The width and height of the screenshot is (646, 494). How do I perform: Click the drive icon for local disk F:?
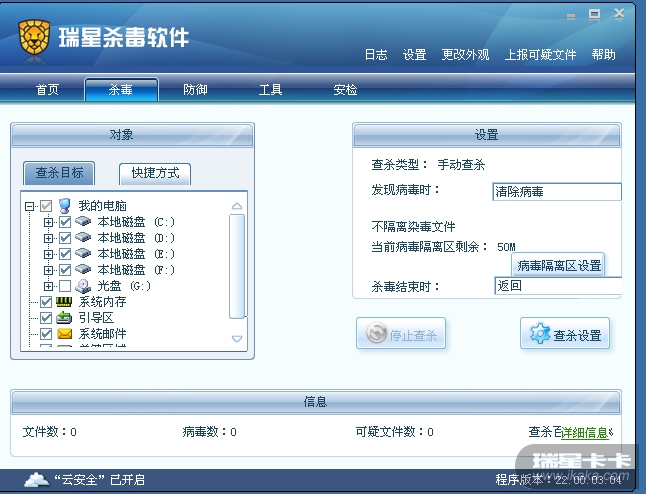(83, 269)
